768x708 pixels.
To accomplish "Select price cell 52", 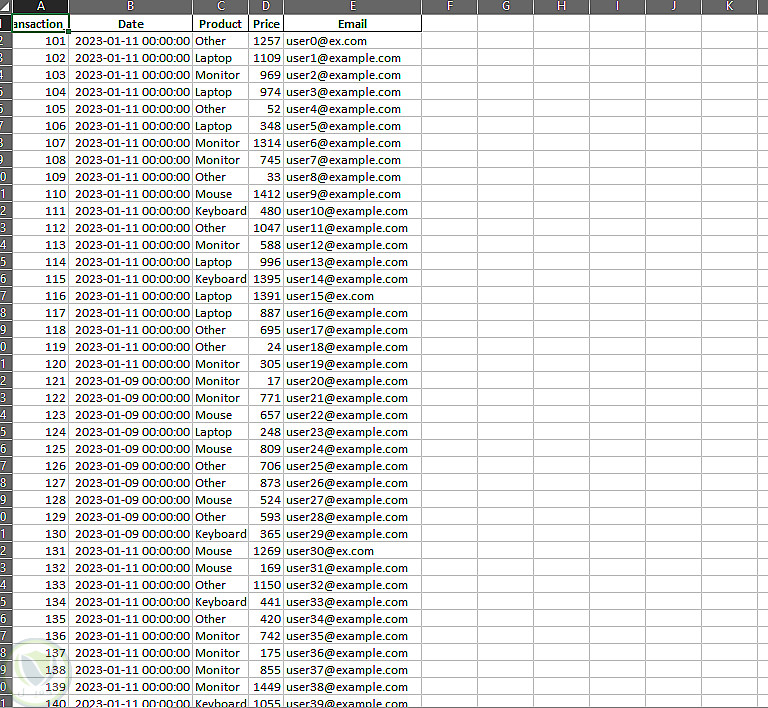I will [266, 109].
